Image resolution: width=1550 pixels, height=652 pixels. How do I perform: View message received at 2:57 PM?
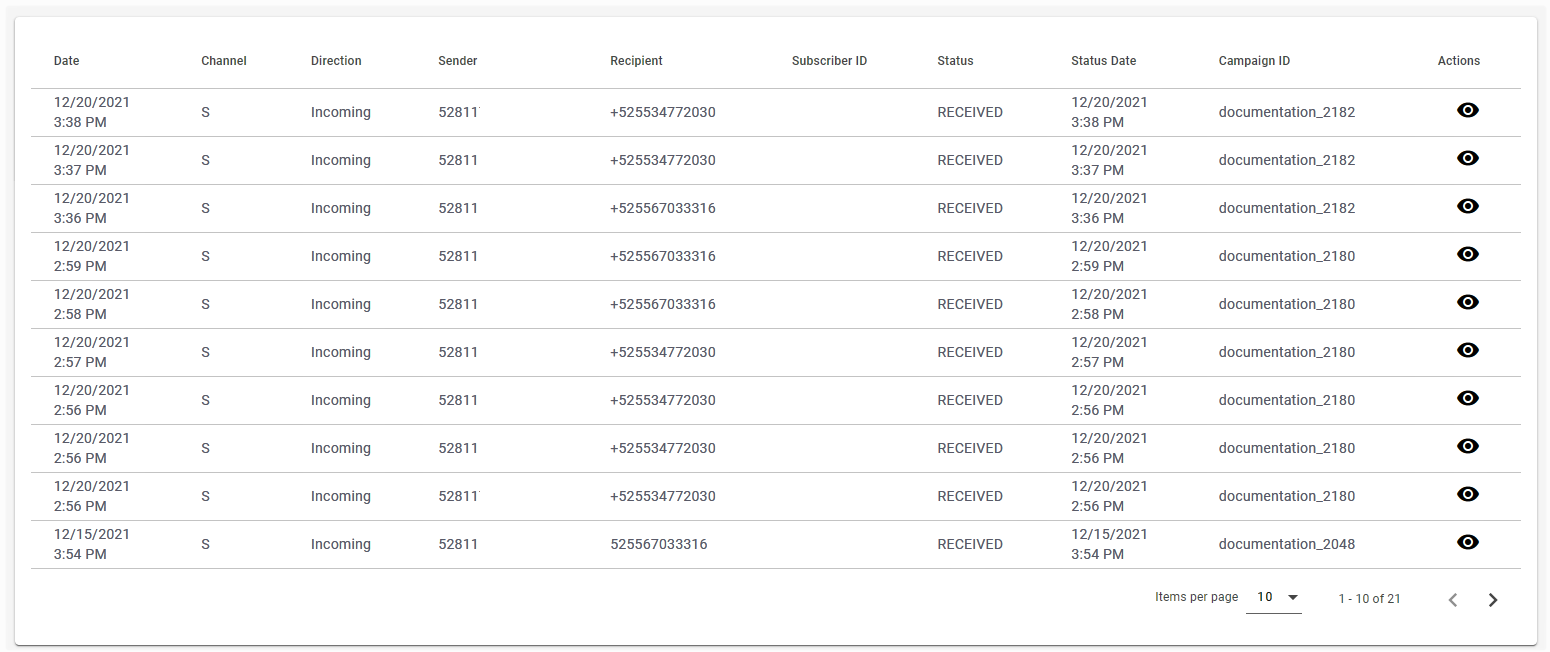pos(1467,350)
